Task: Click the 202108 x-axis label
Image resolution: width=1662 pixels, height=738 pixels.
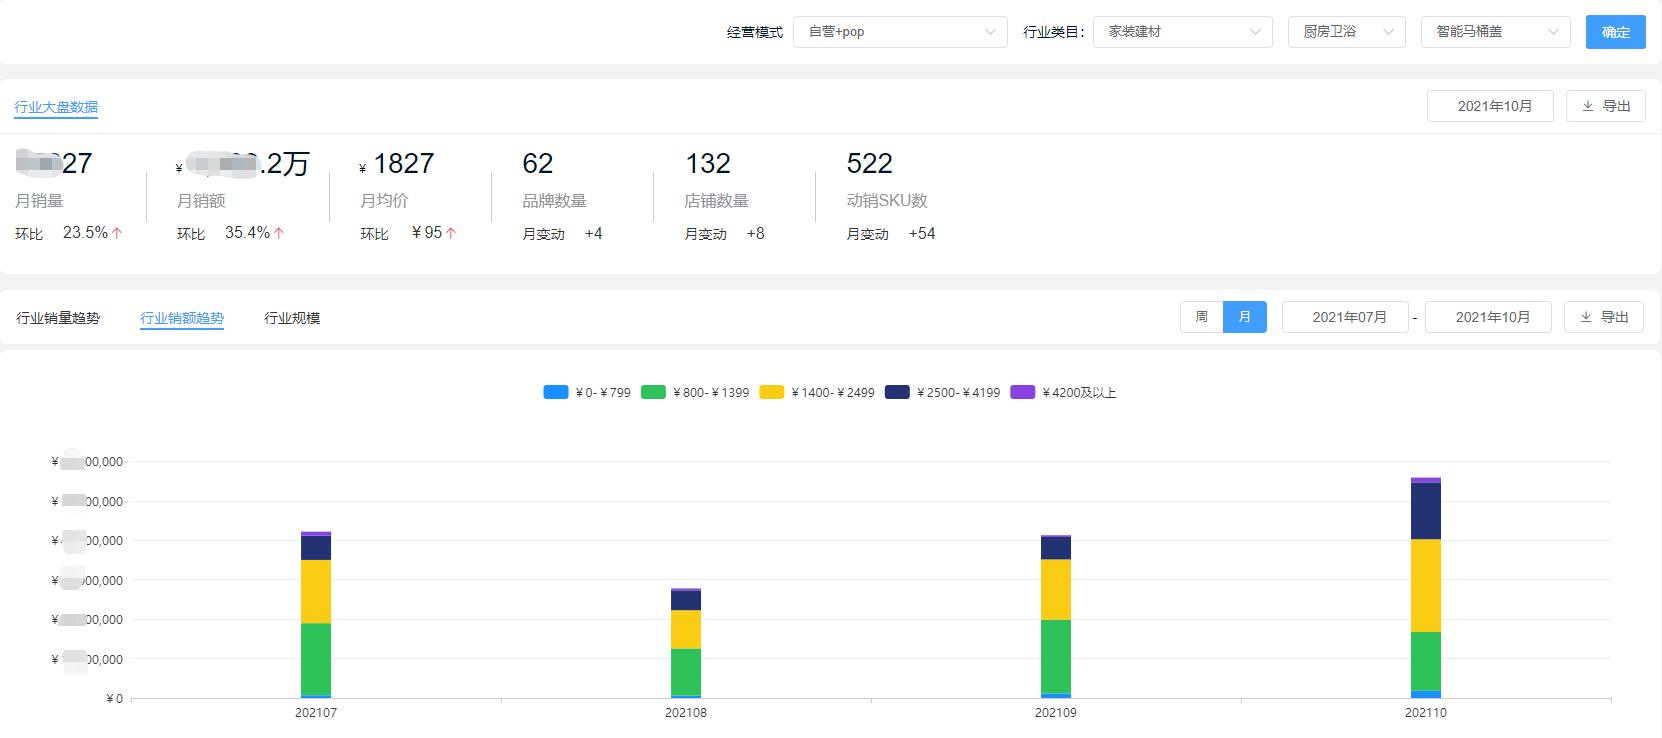Action: click(x=686, y=713)
